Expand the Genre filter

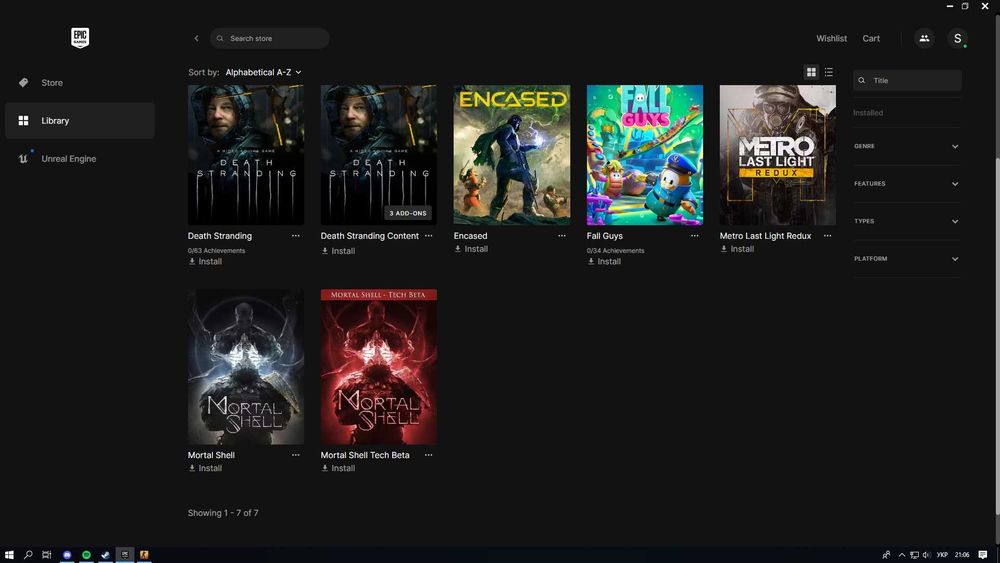tap(906, 146)
